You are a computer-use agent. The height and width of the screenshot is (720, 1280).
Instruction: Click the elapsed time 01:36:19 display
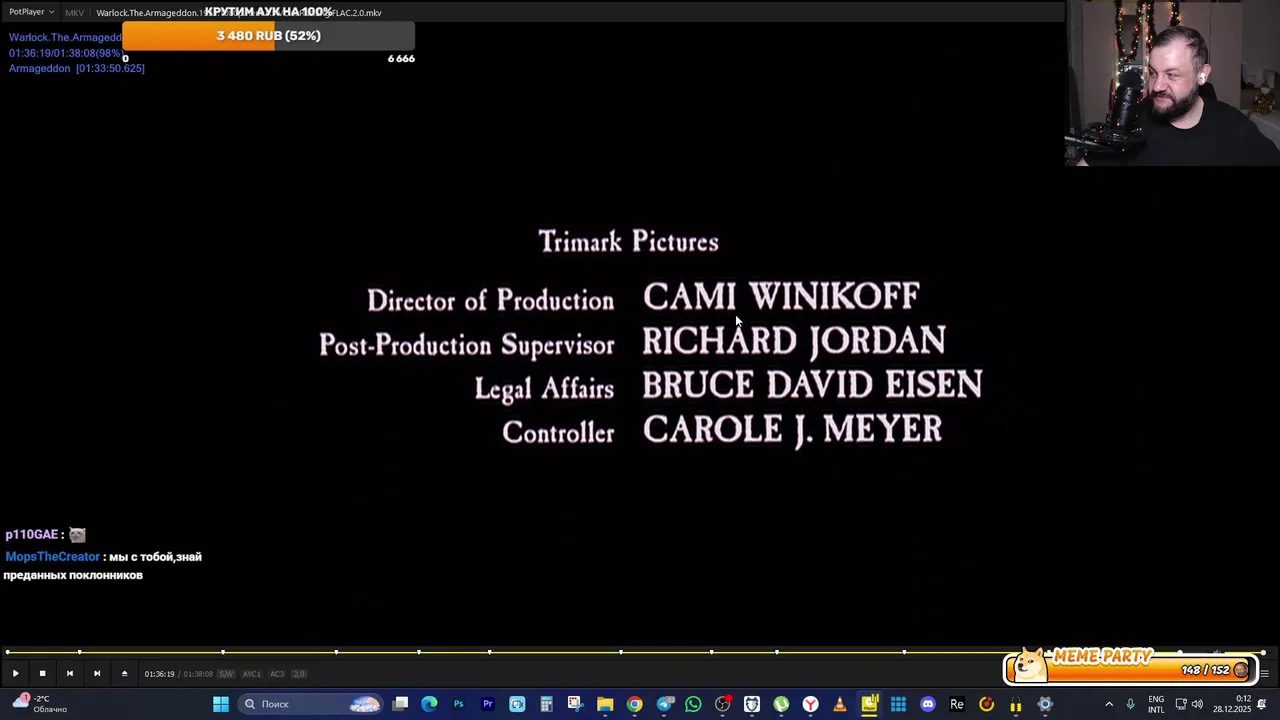[x=159, y=674]
